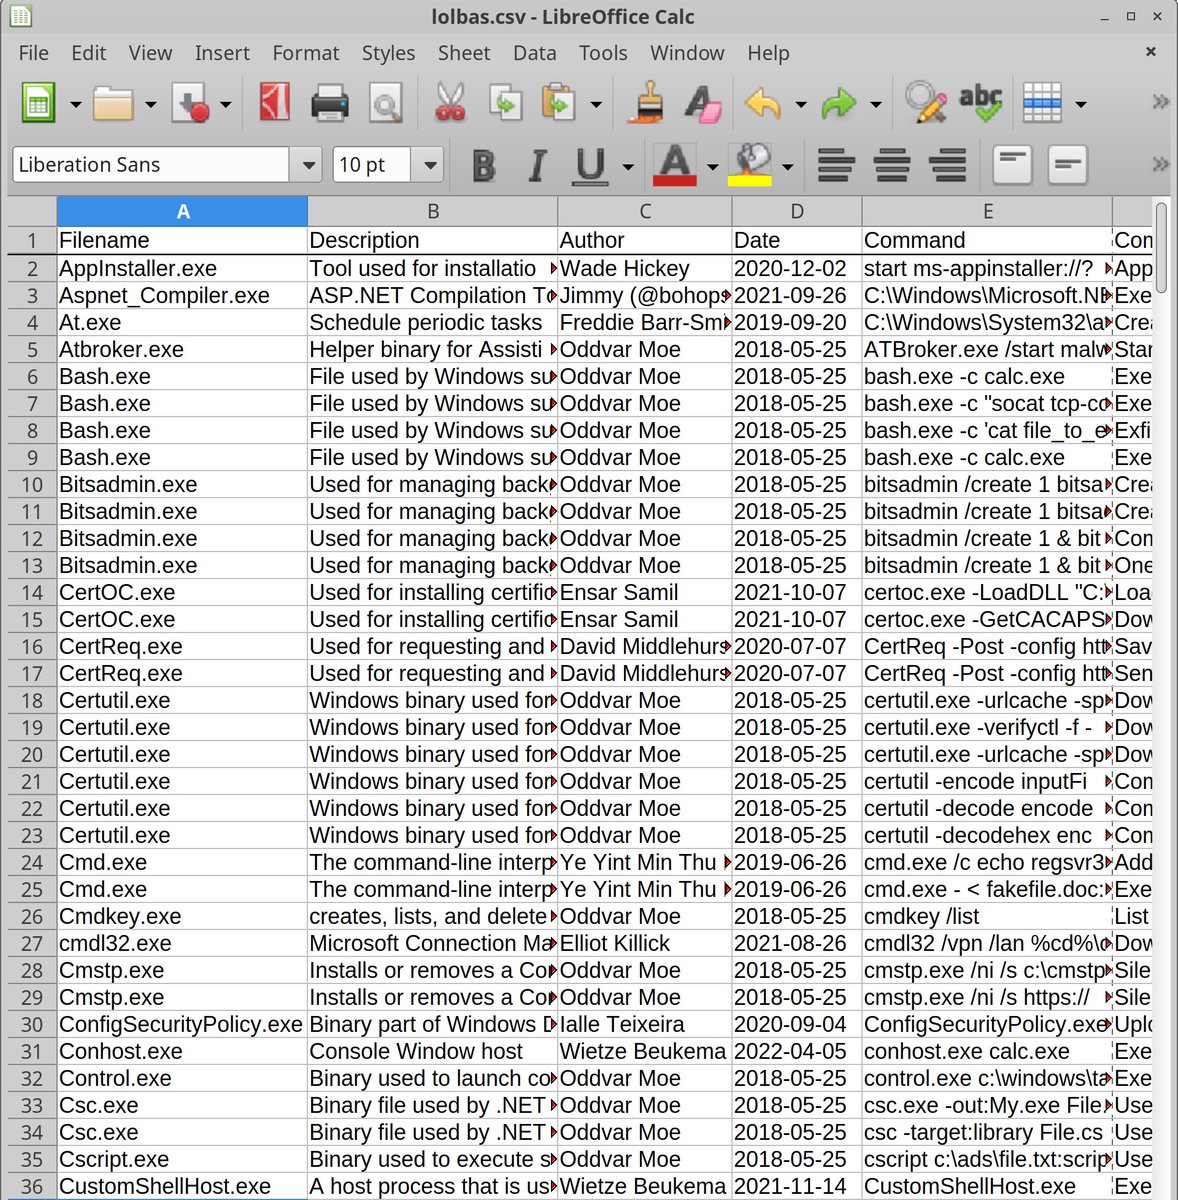The width and height of the screenshot is (1178, 1200).
Task: Expand the Background Color dropdown arrow
Action: [788, 166]
